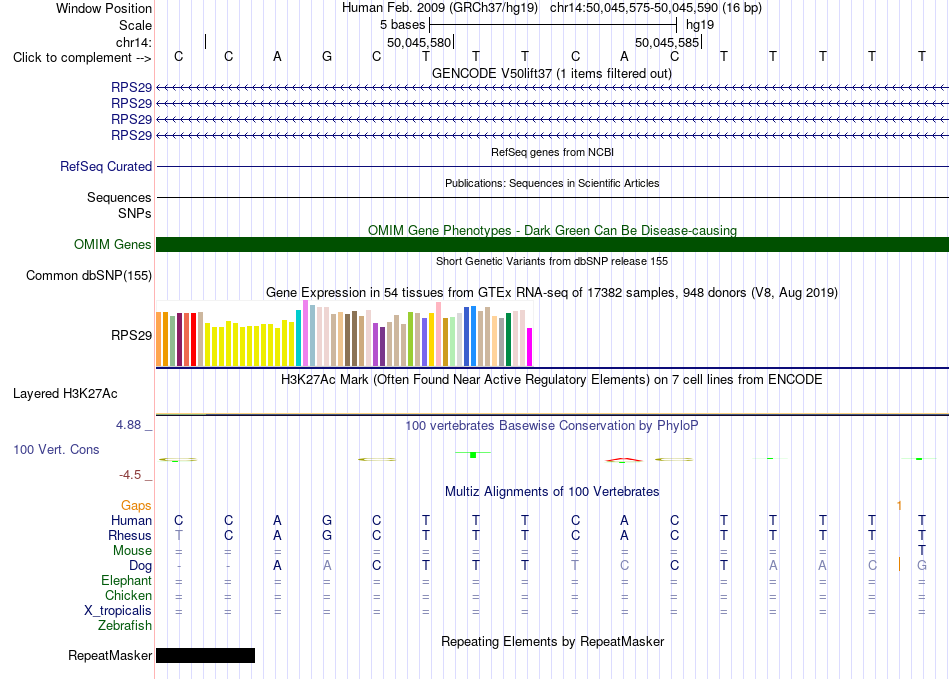The image size is (950, 679).
Task: Open the OMIM Gene Phenotypes track title
Action: 552,231
